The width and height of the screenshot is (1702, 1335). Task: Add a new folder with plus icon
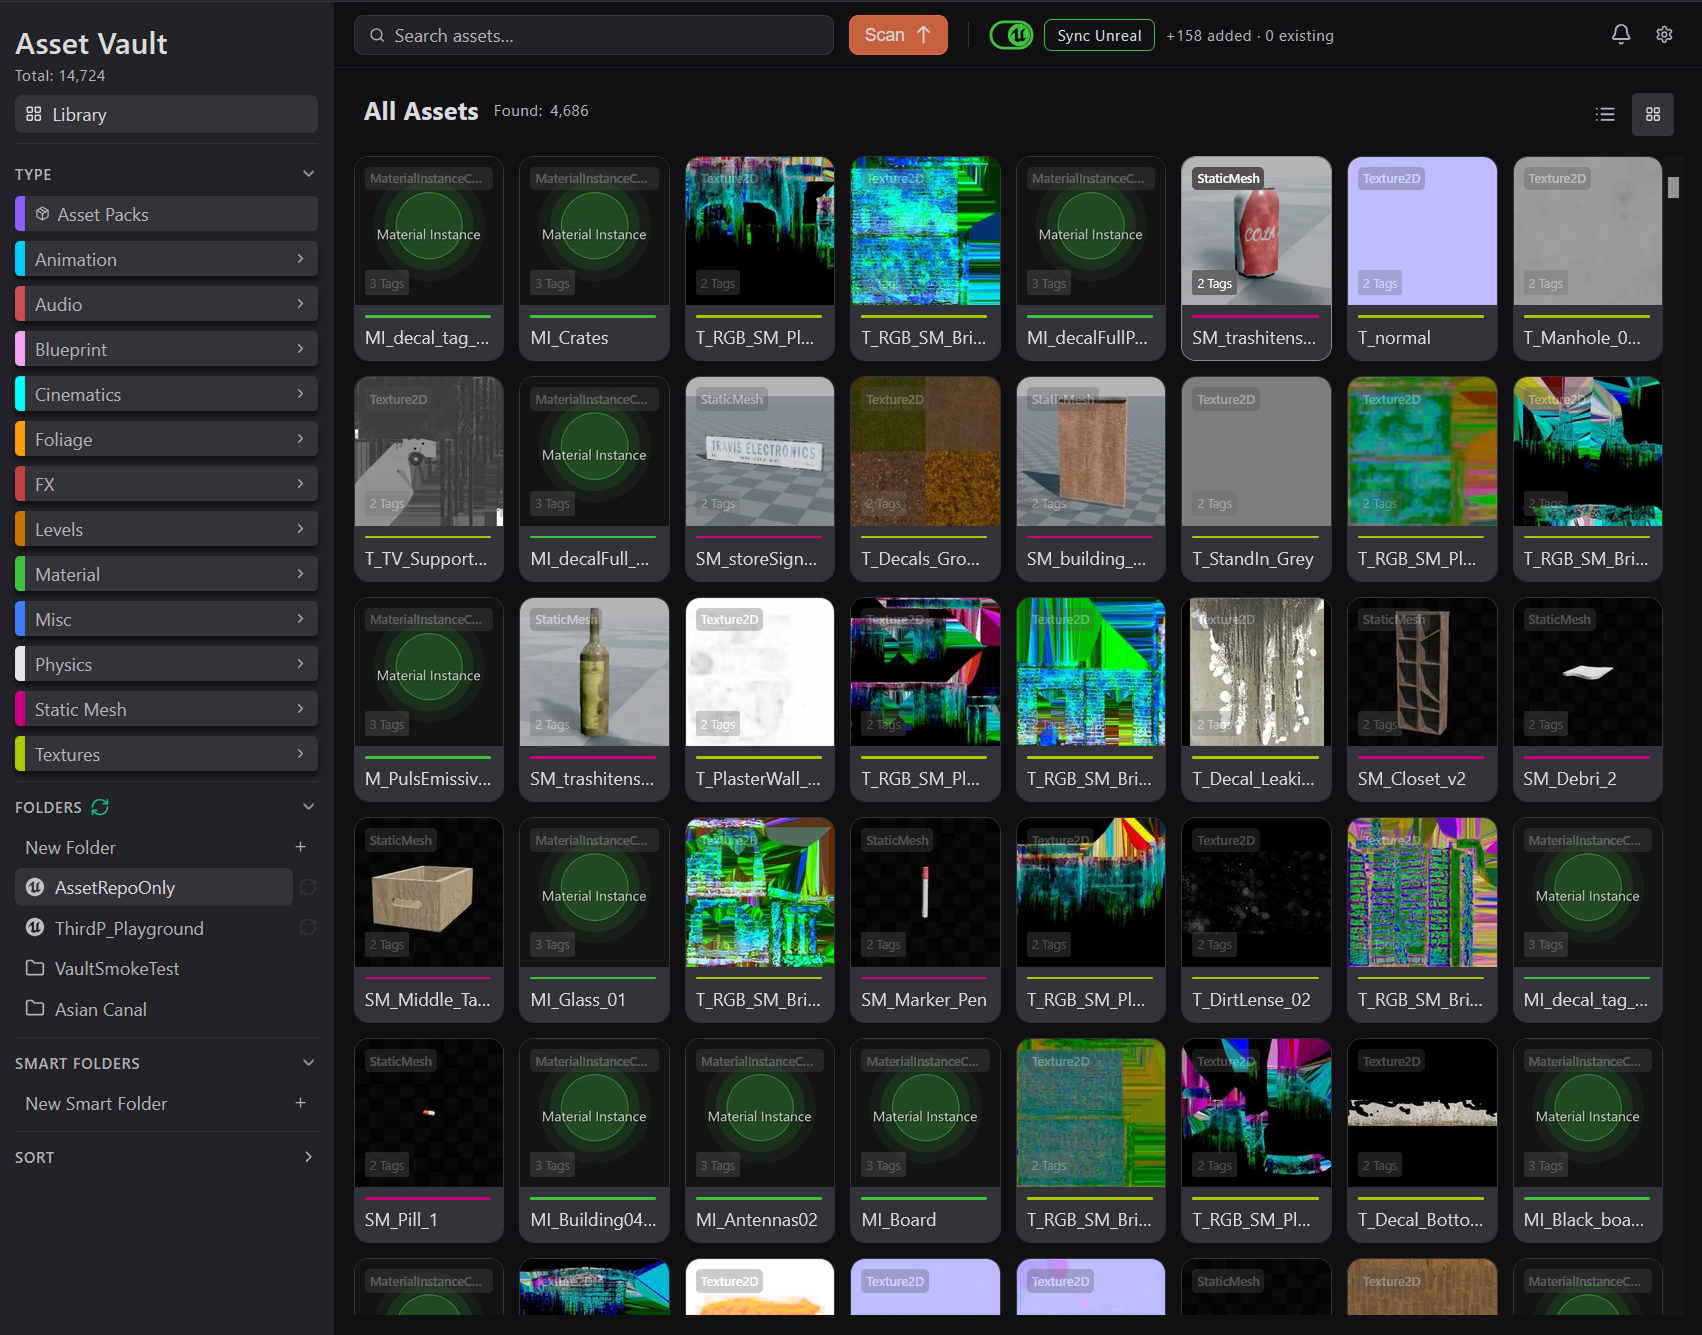pos(300,847)
